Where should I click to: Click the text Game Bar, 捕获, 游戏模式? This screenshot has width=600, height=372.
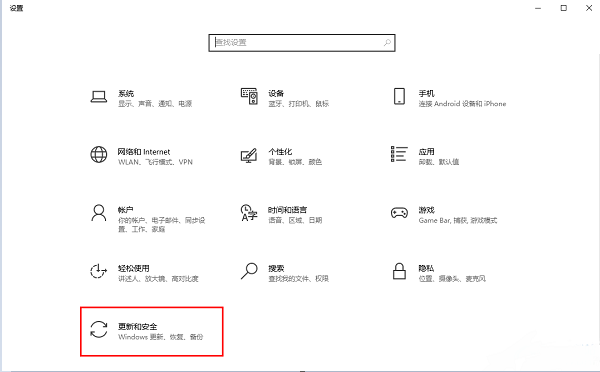click(x=458, y=220)
